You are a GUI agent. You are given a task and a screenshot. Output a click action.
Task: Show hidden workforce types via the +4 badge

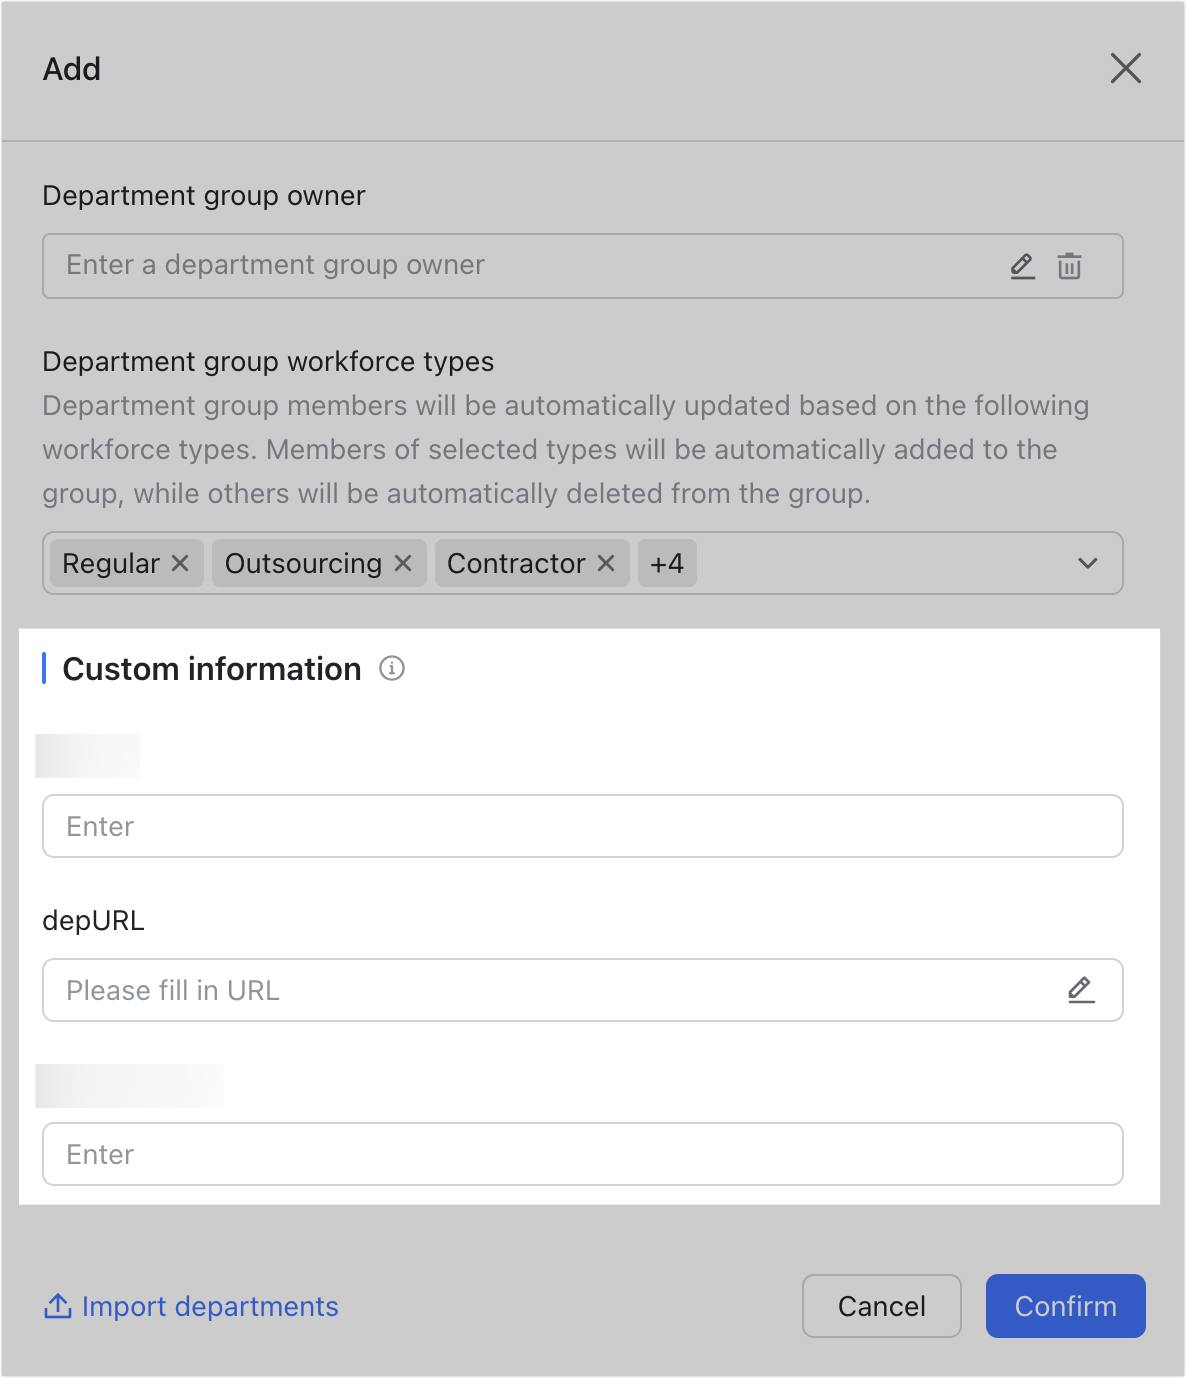[666, 563]
